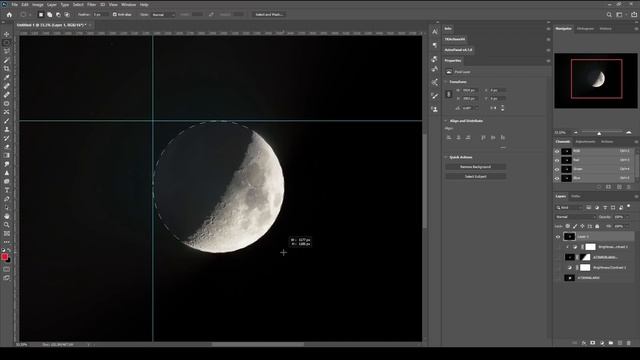Switch to the Histogram tab

[585, 29]
